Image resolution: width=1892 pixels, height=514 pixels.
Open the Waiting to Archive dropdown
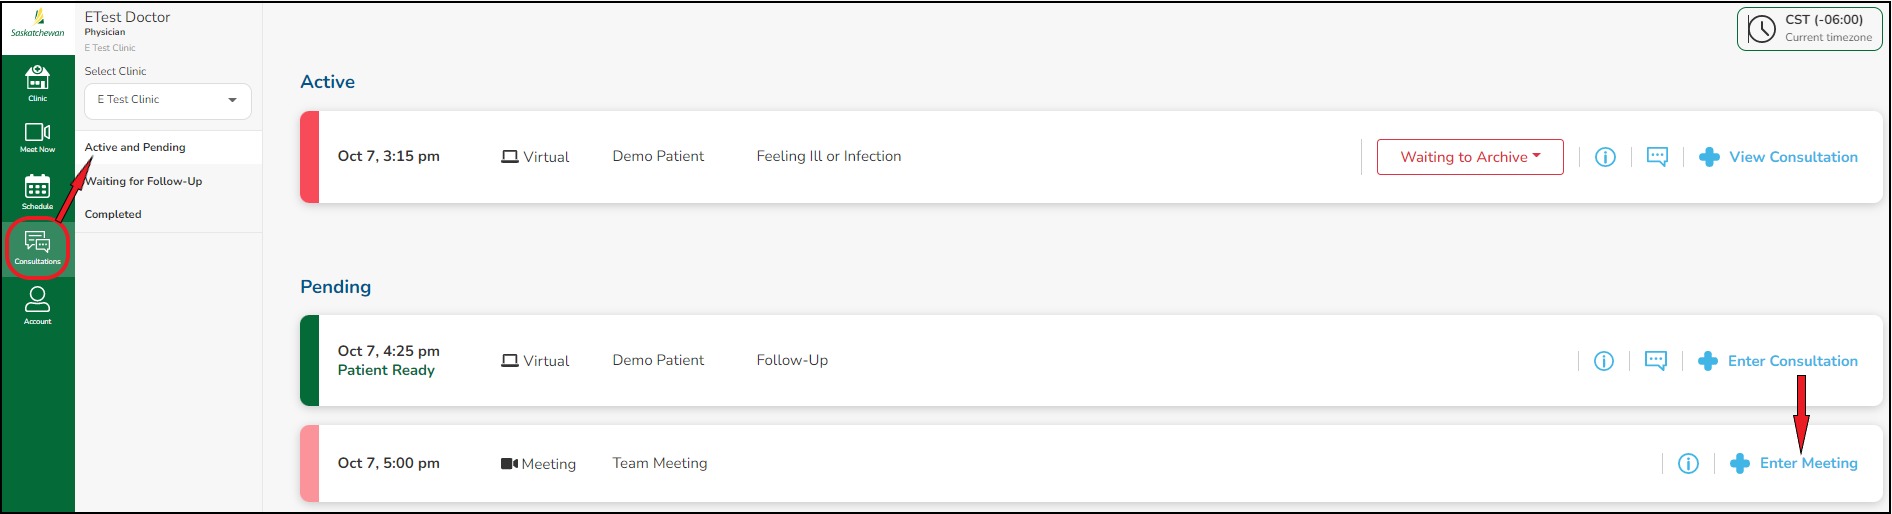[1469, 157]
